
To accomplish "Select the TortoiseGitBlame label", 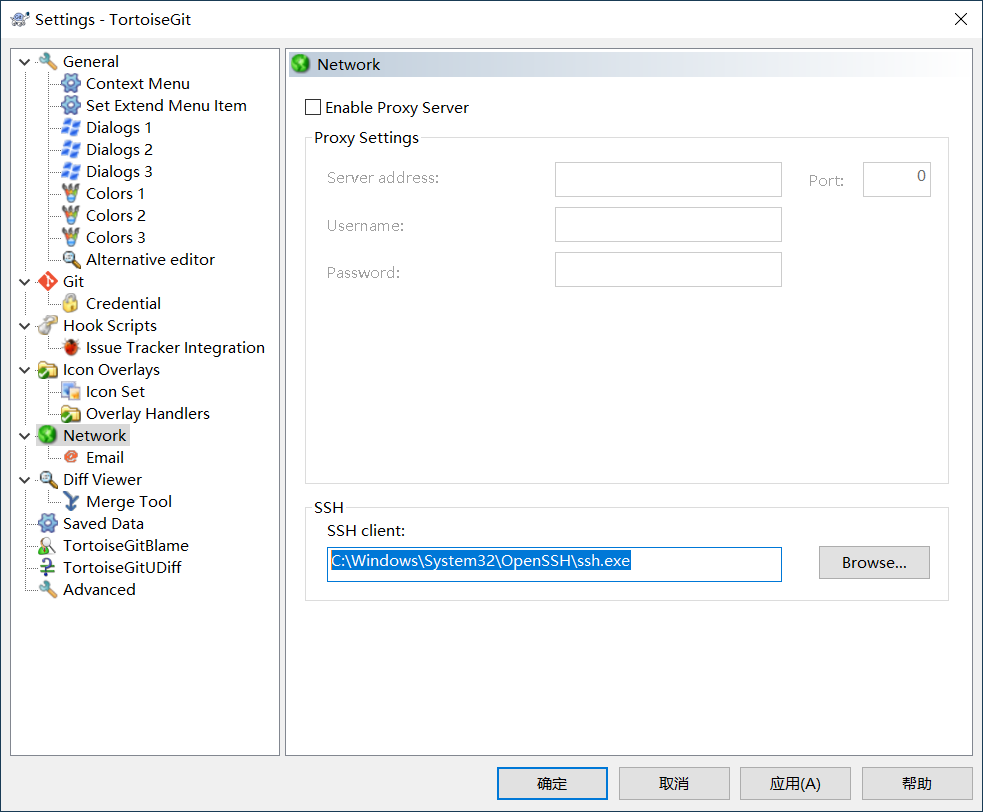I will [126, 546].
